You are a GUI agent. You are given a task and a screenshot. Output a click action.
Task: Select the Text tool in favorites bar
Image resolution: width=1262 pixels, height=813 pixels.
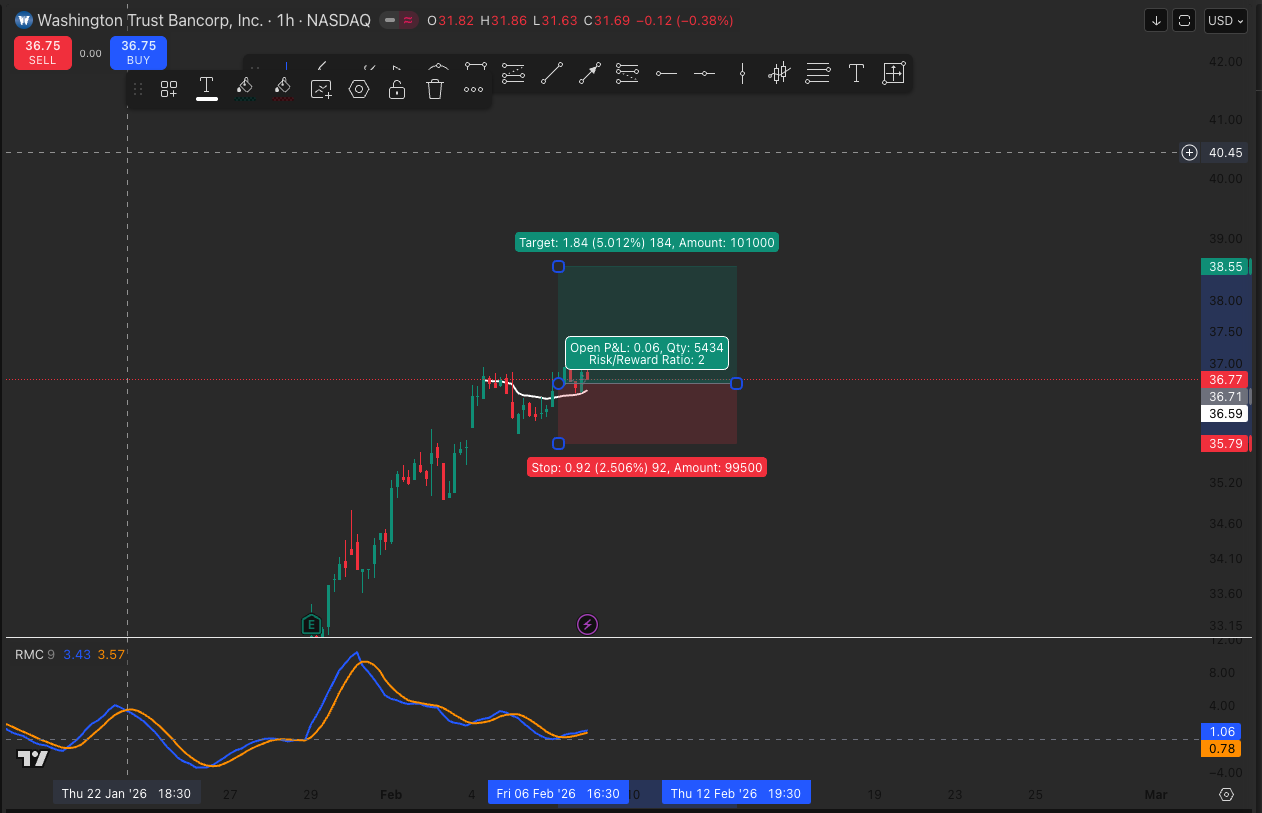(856, 72)
